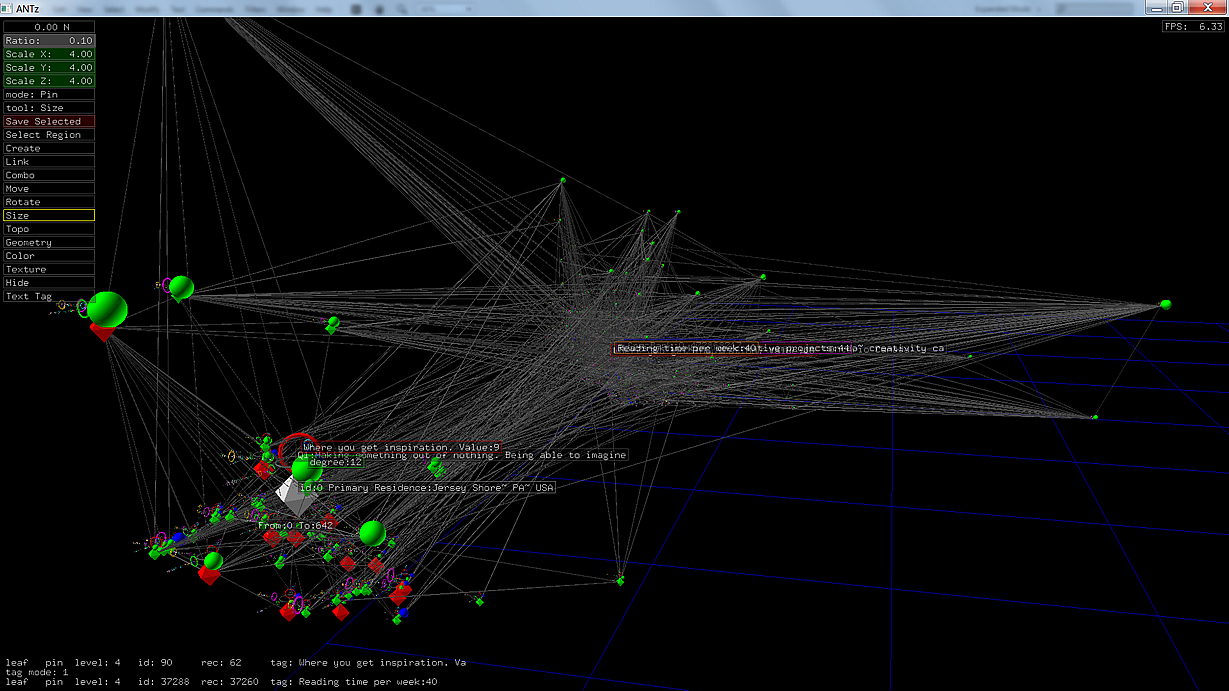Screen dimensions: 1229x691
Task: Select the green node at bottom center link junction
Action: pos(620,580)
